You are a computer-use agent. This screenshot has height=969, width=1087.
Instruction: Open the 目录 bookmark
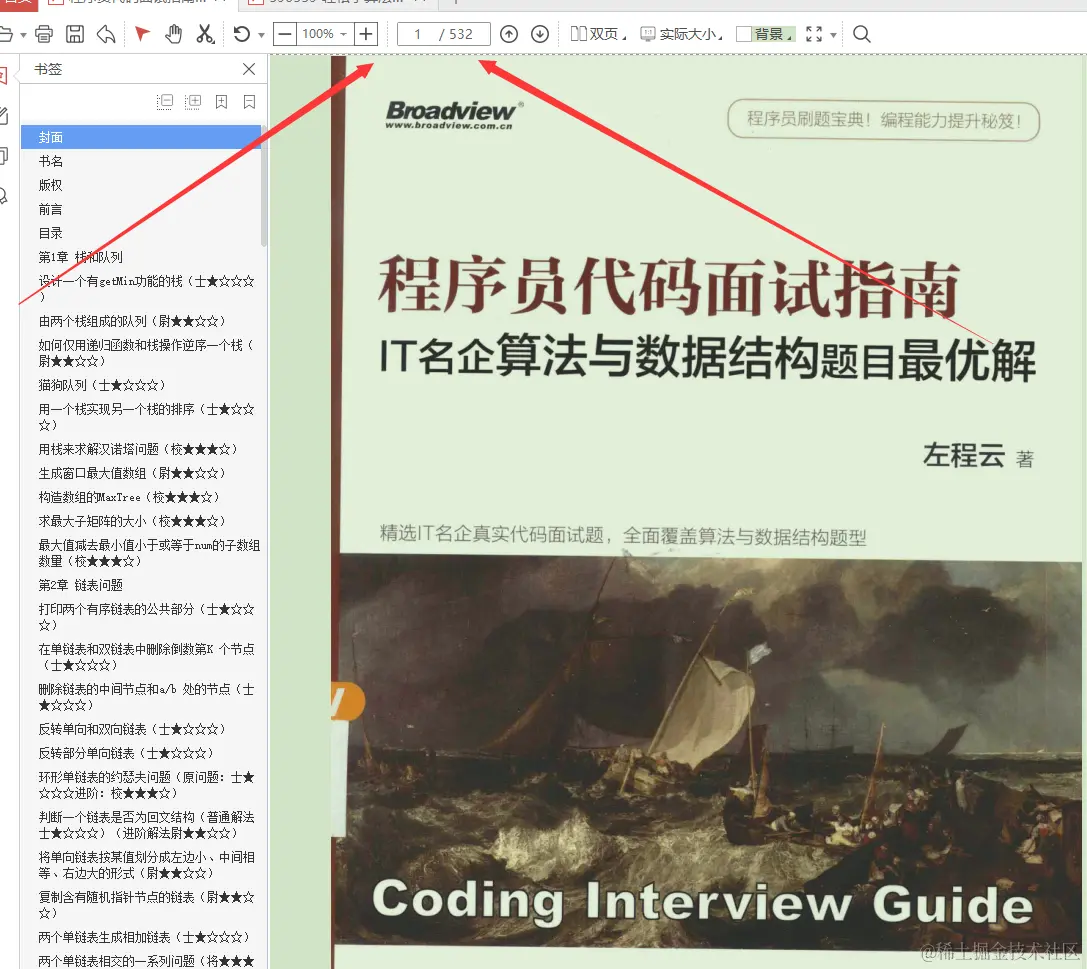(51, 233)
